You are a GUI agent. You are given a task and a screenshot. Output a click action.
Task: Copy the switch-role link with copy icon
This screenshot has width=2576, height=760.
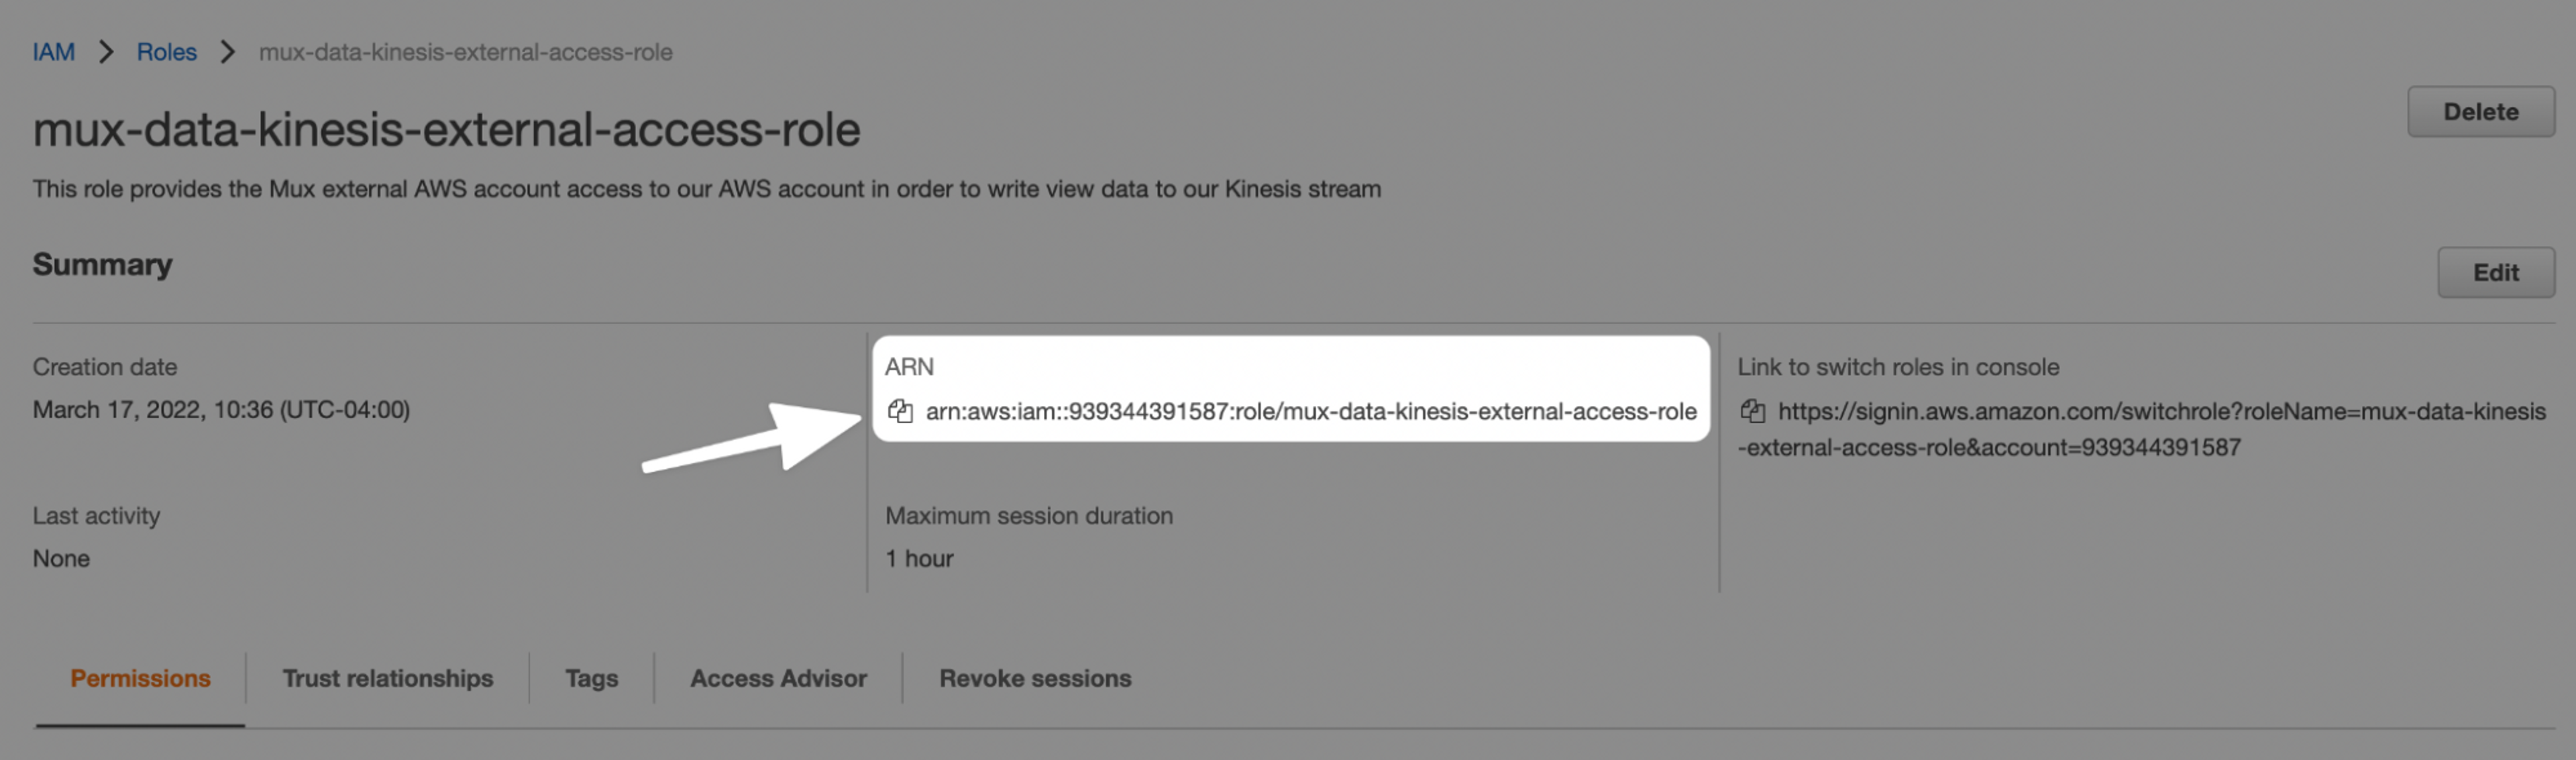(1752, 411)
